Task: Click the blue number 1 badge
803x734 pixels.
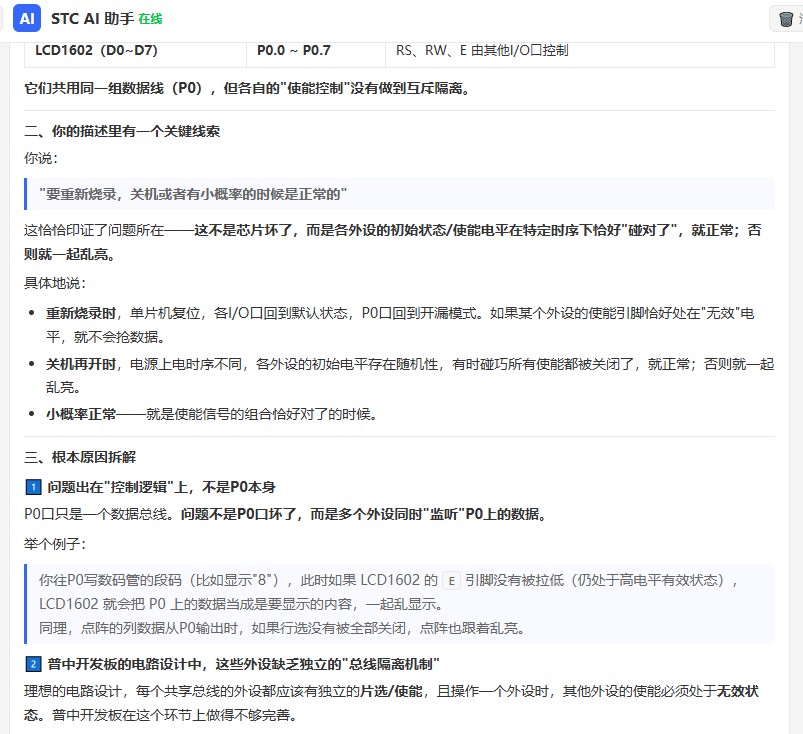Action: pyautogui.click(x=33, y=487)
